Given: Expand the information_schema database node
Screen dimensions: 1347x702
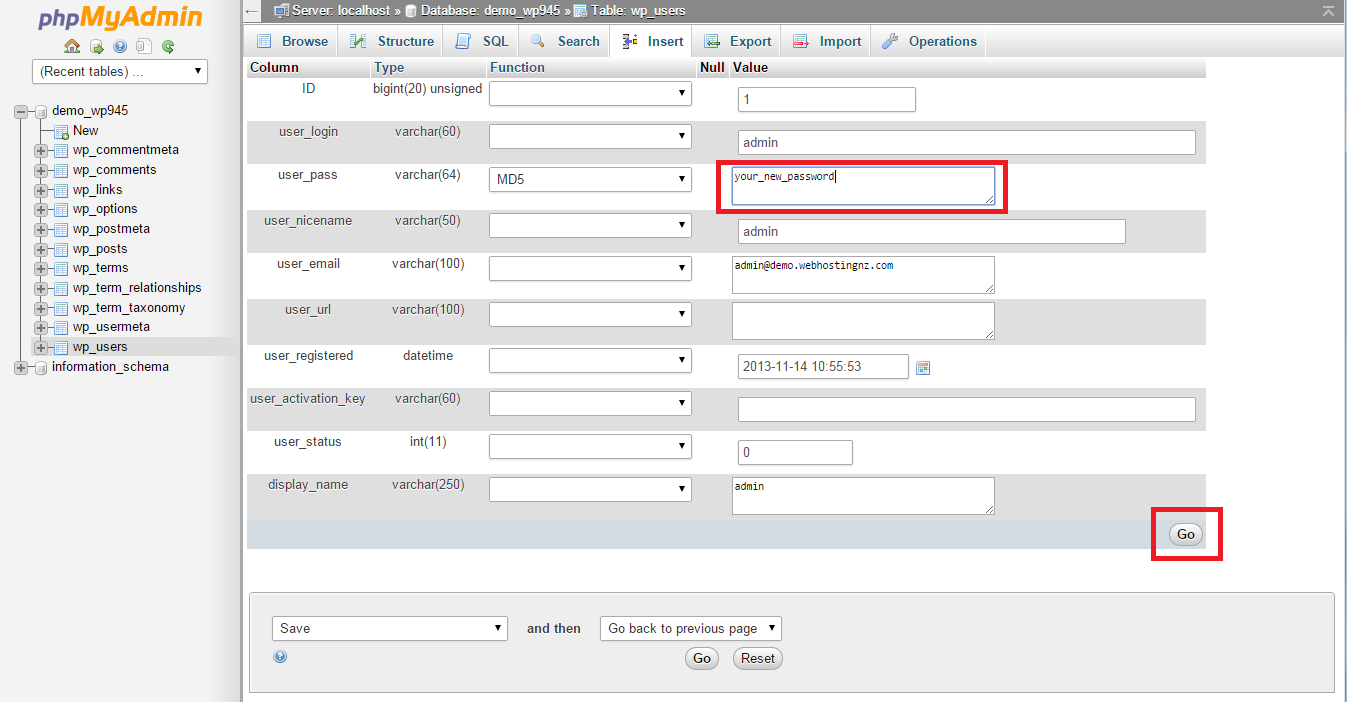Looking at the screenshot, I should (x=20, y=368).
